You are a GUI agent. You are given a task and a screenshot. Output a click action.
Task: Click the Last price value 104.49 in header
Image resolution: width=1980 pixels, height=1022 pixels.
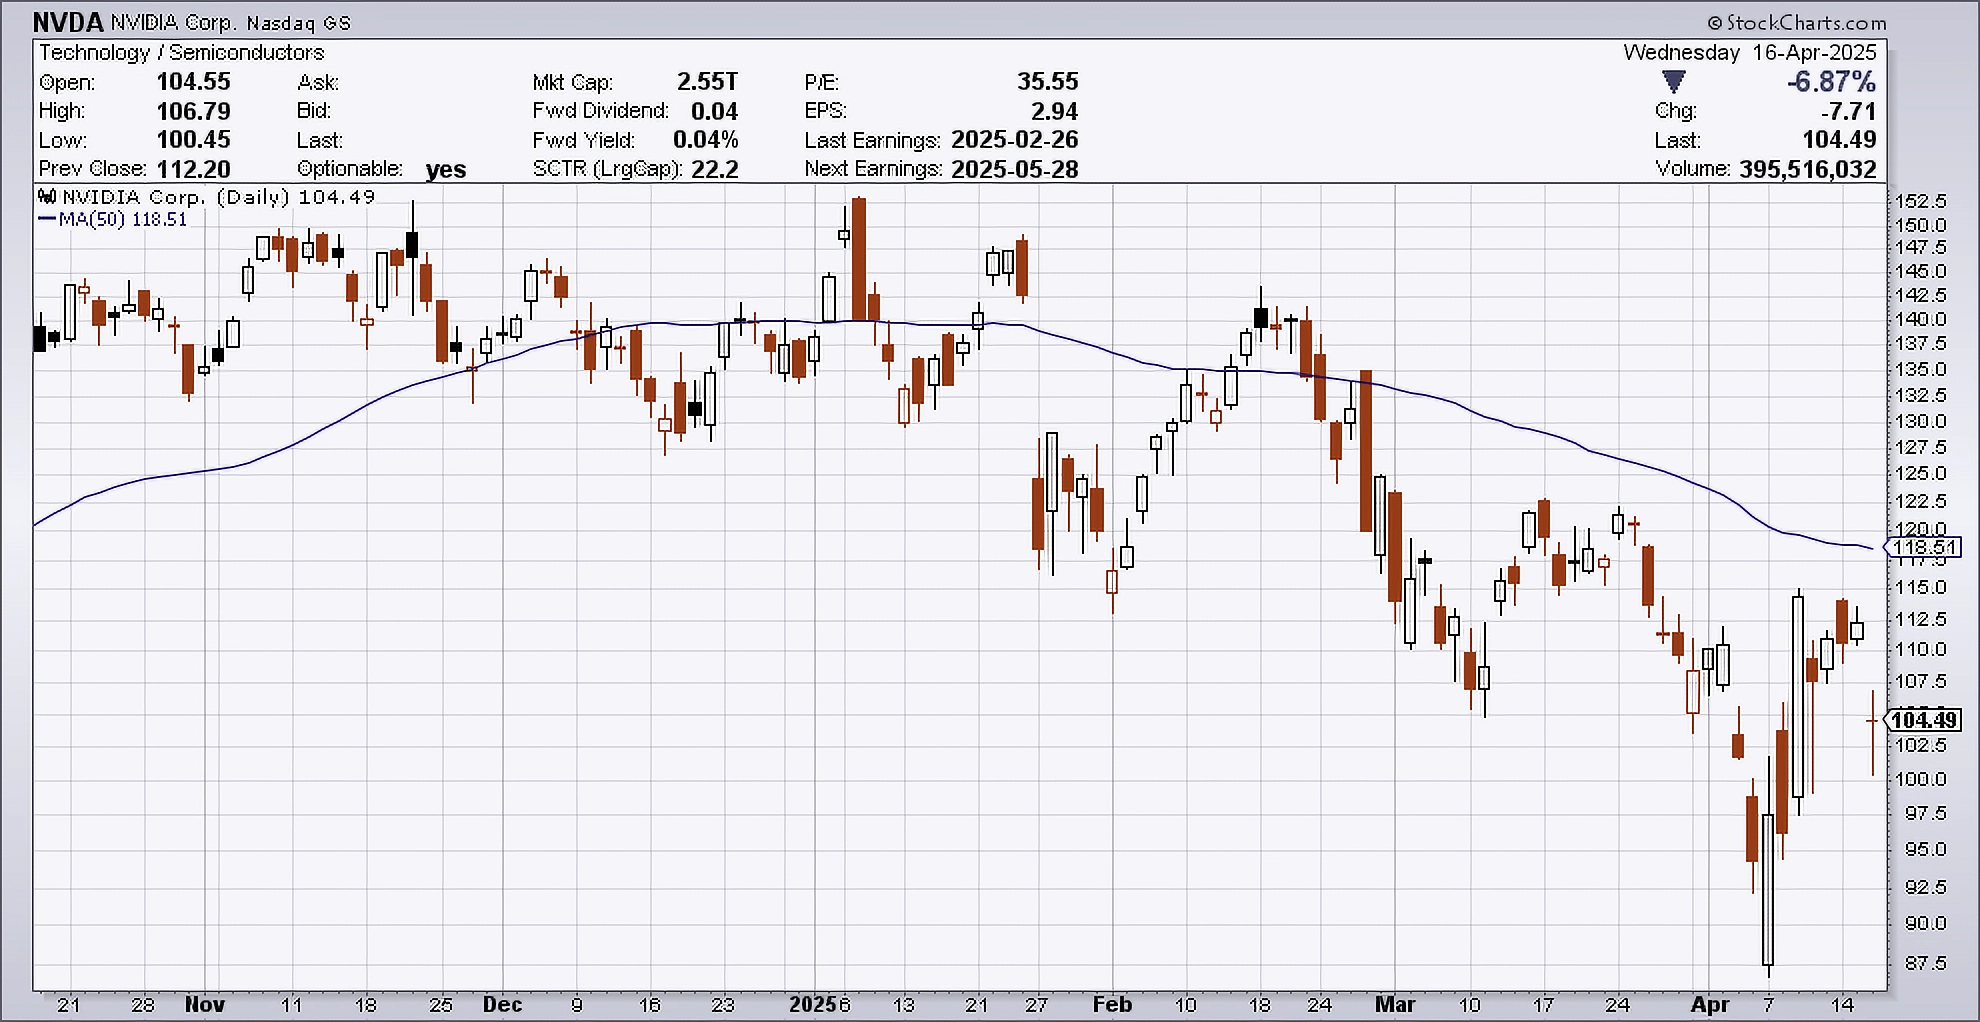(1839, 140)
